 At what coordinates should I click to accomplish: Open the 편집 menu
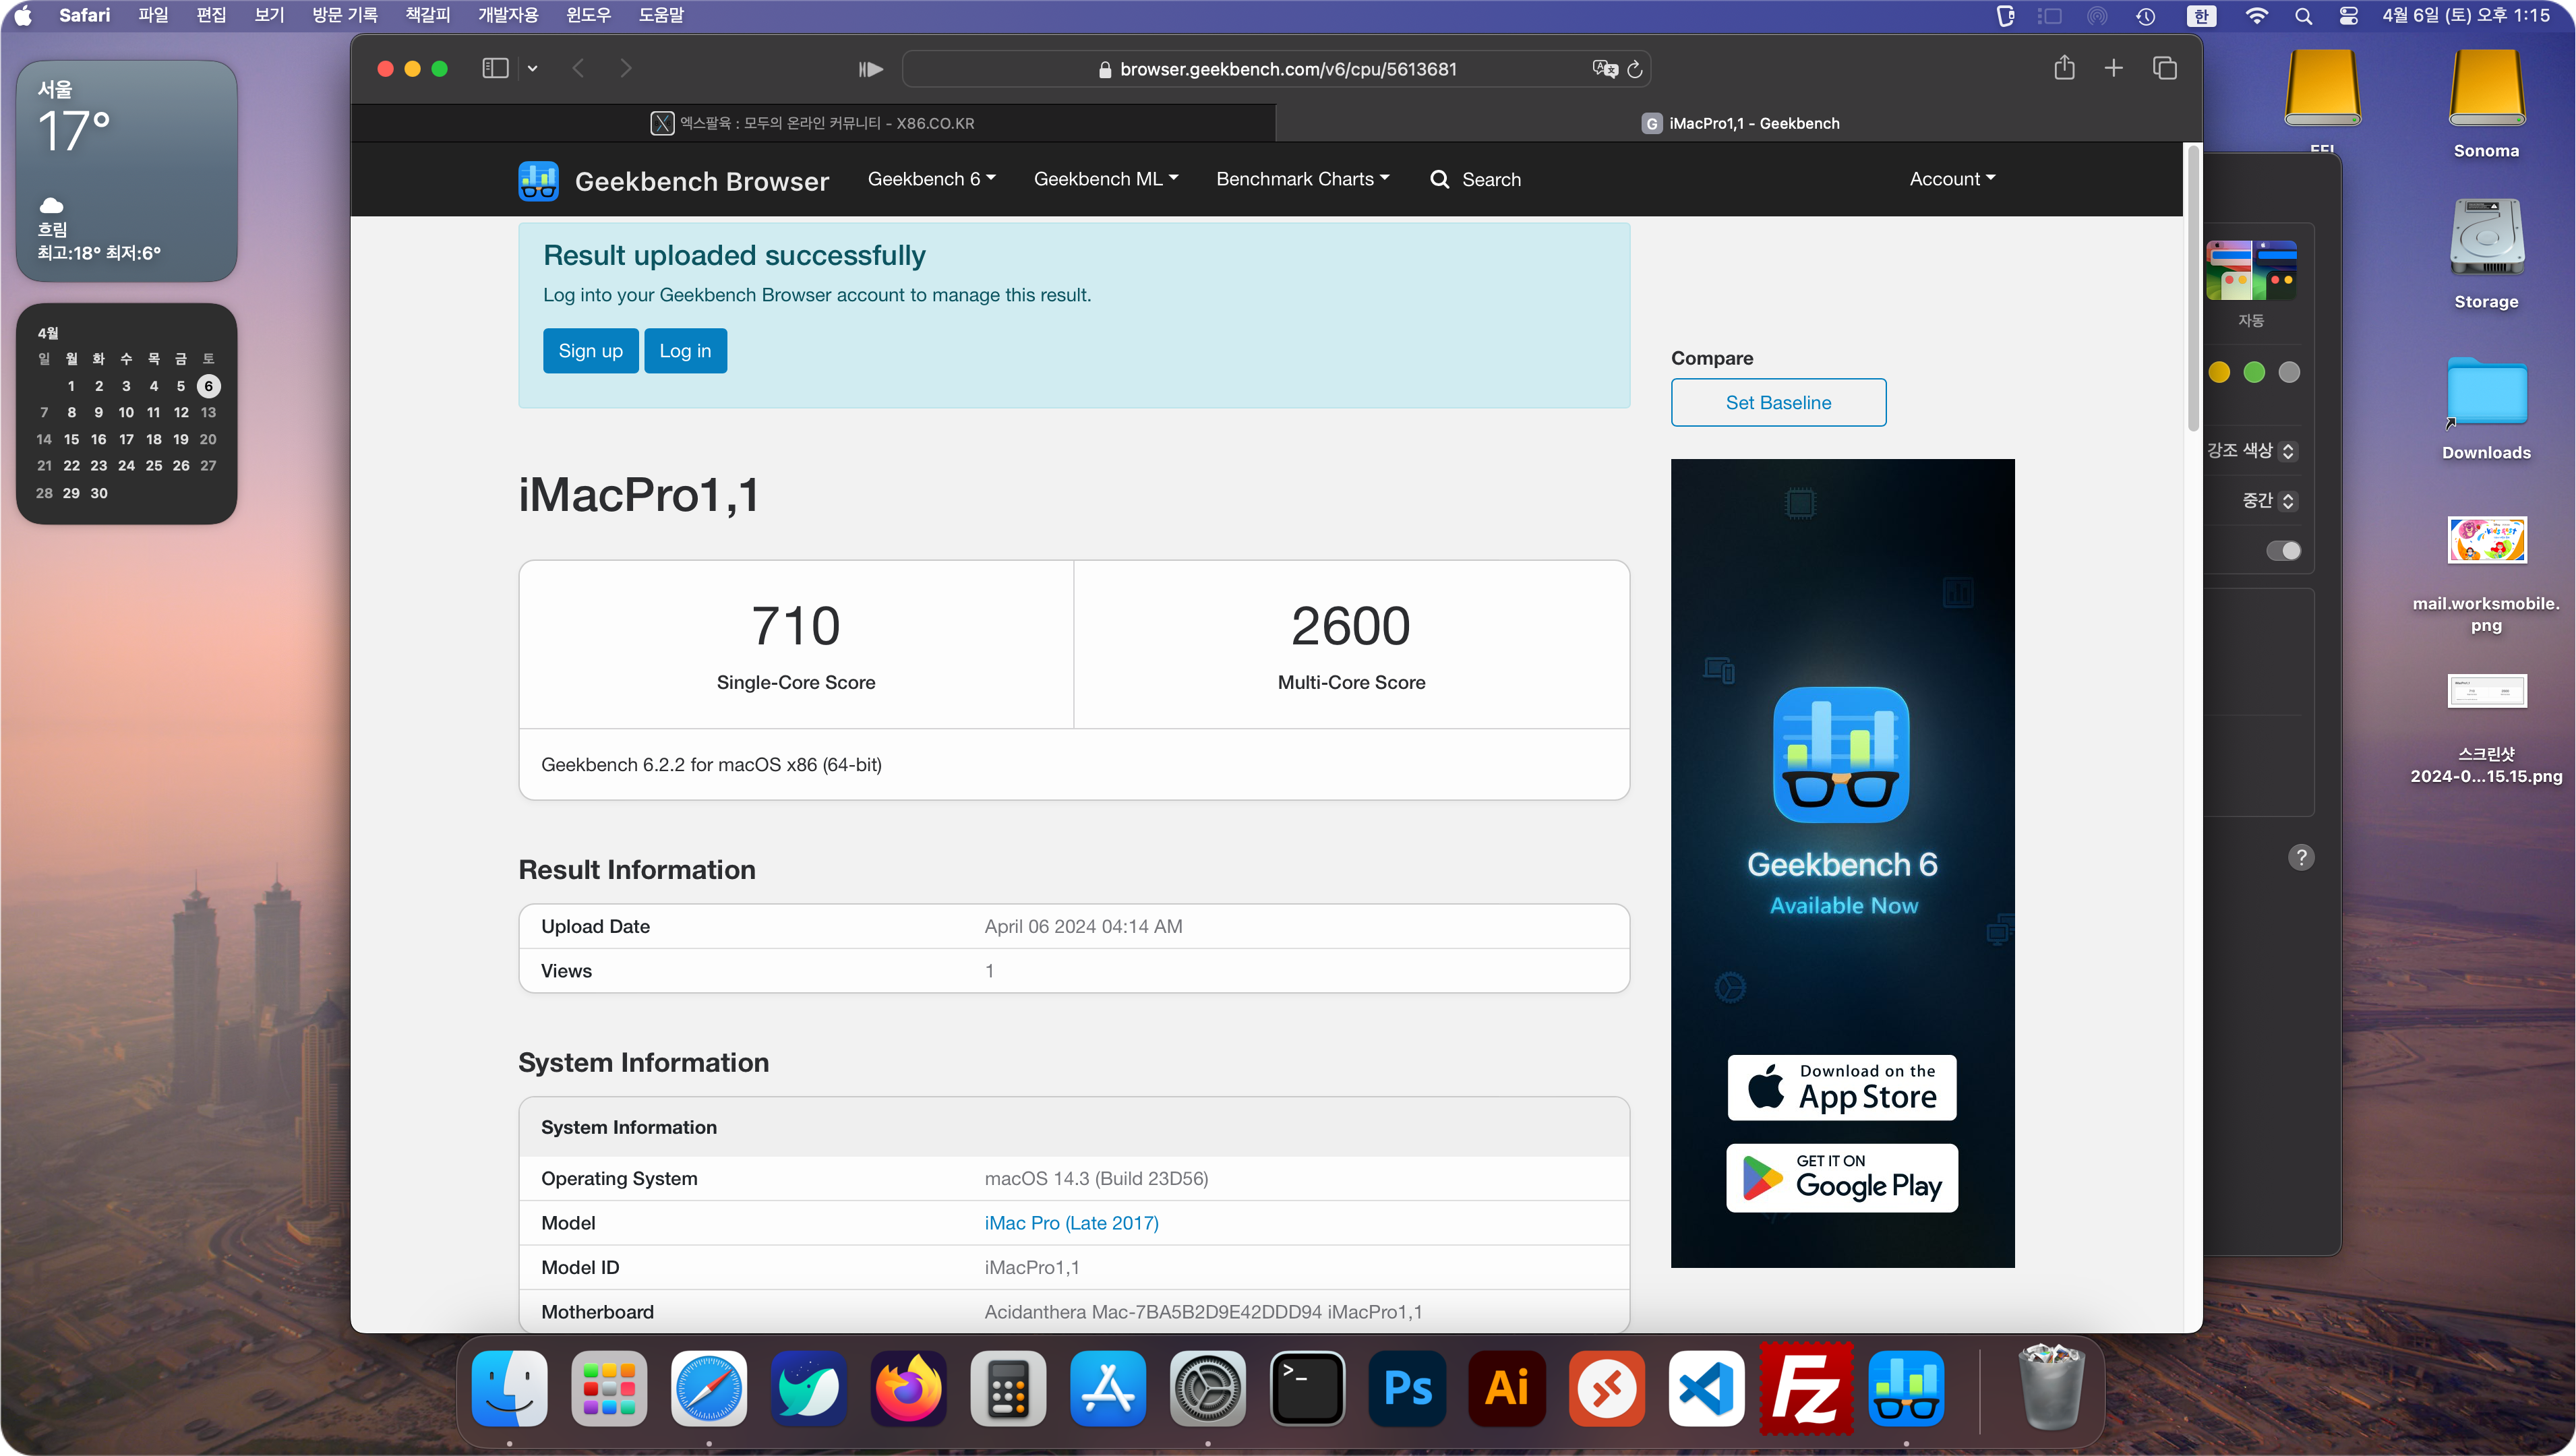[211, 15]
